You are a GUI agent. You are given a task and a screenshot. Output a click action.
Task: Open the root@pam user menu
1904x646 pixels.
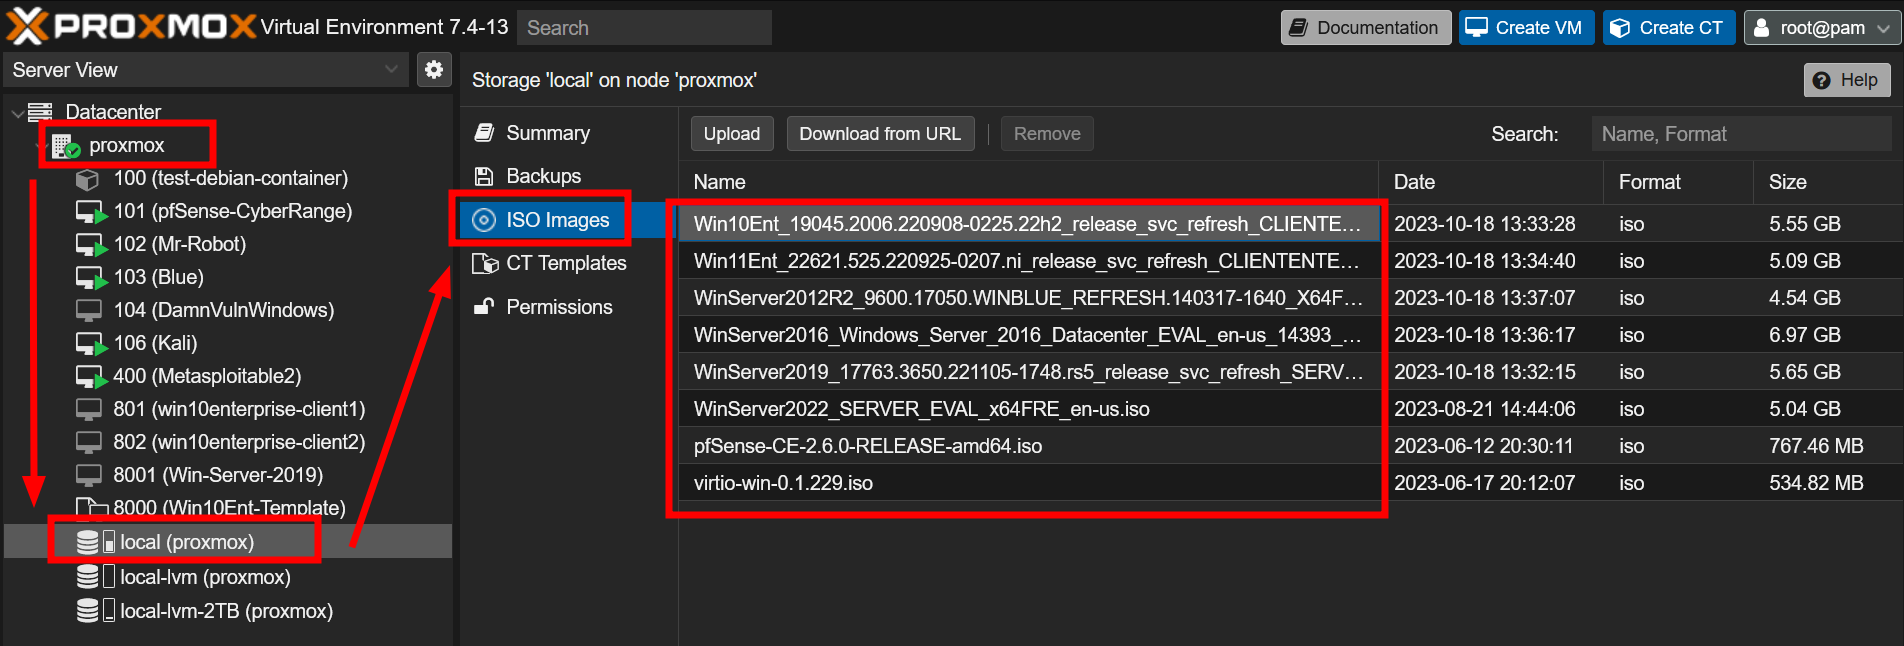tap(1821, 28)
